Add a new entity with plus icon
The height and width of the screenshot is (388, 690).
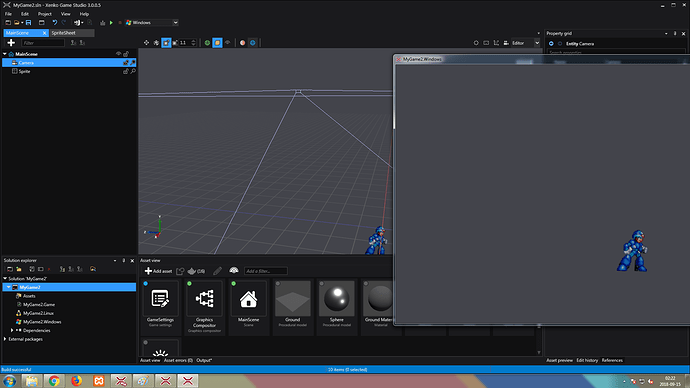coord(11,43)
